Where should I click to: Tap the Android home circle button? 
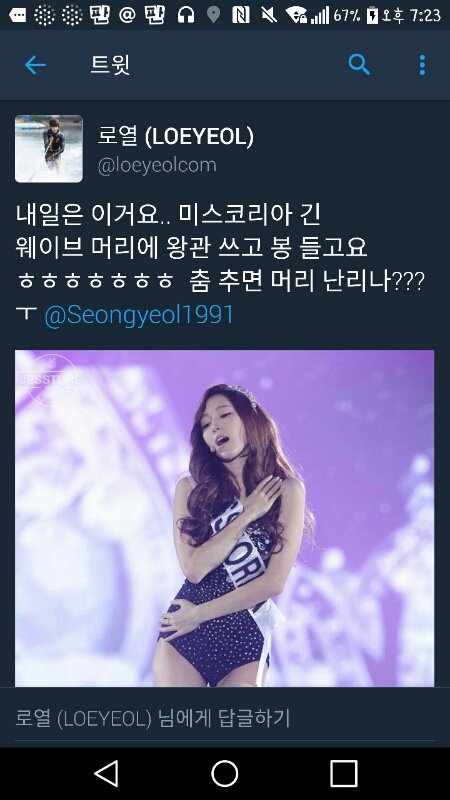click(x=224, y=773)
